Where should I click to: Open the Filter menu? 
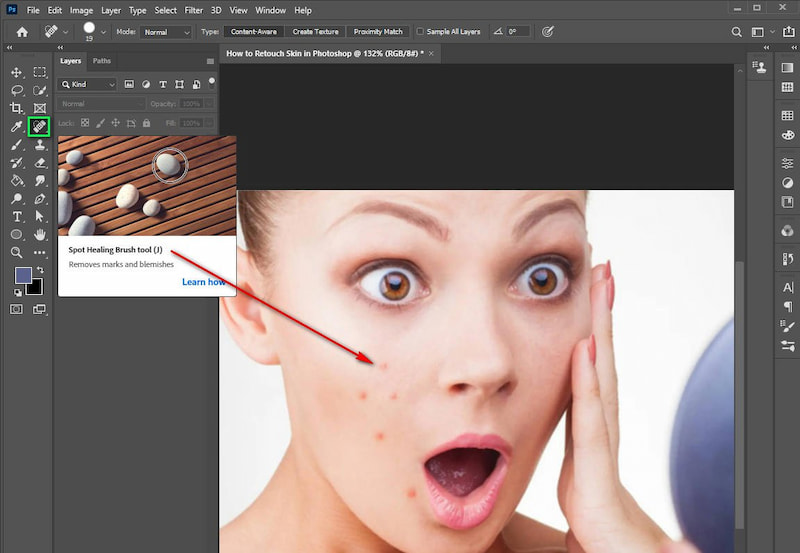193,10
